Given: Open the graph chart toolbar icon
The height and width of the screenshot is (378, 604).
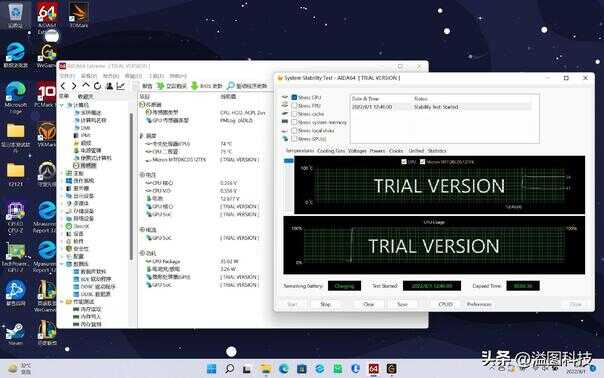Looking at the screenshot, I should (x=121, y=86).
